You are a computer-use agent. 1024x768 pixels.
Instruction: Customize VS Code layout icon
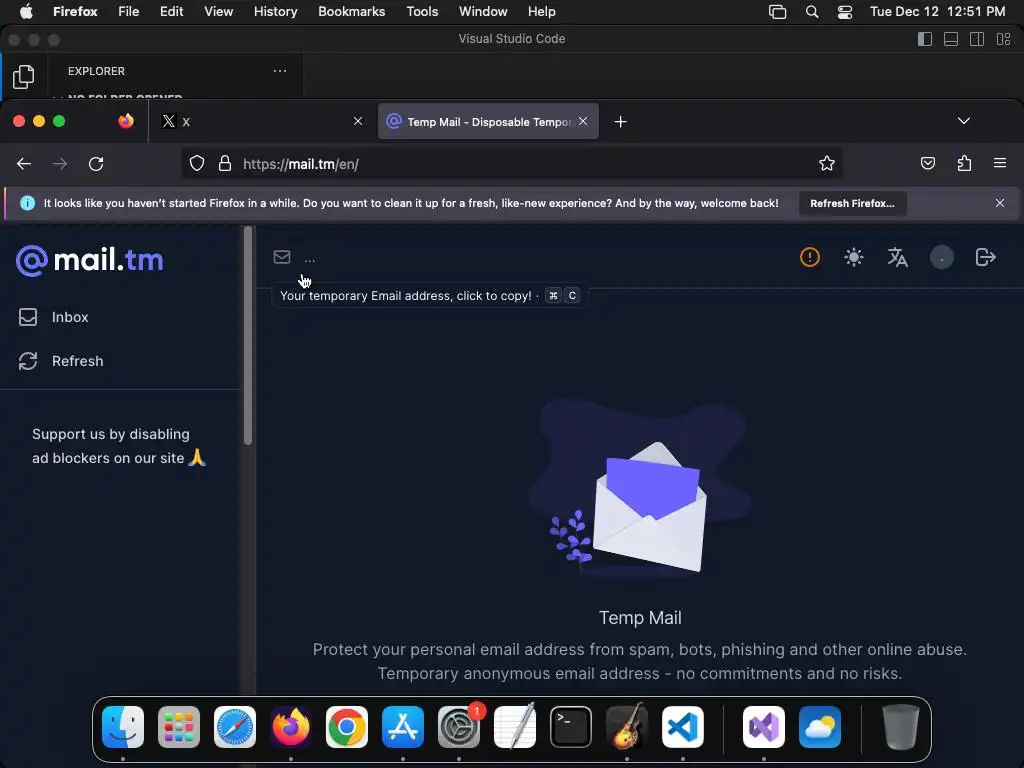pos(1003,39)
